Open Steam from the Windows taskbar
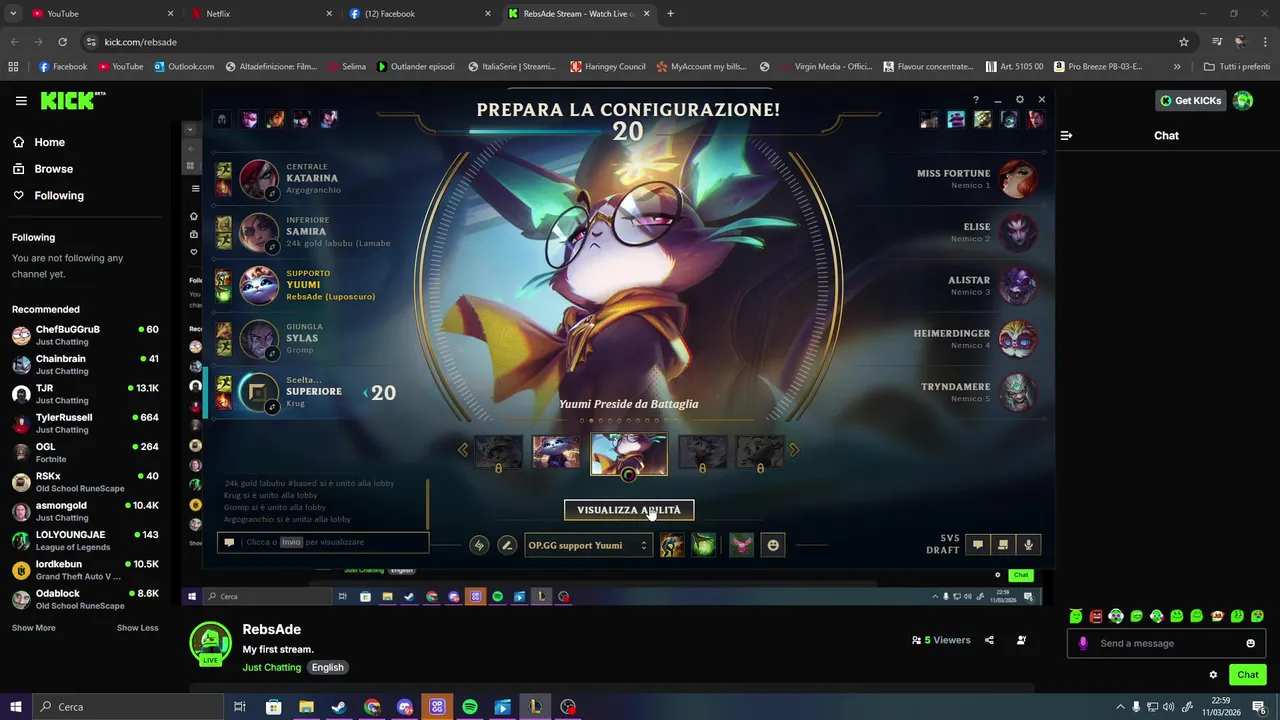The height and width of the screenshot is (720, 1280). click(339, 707)
